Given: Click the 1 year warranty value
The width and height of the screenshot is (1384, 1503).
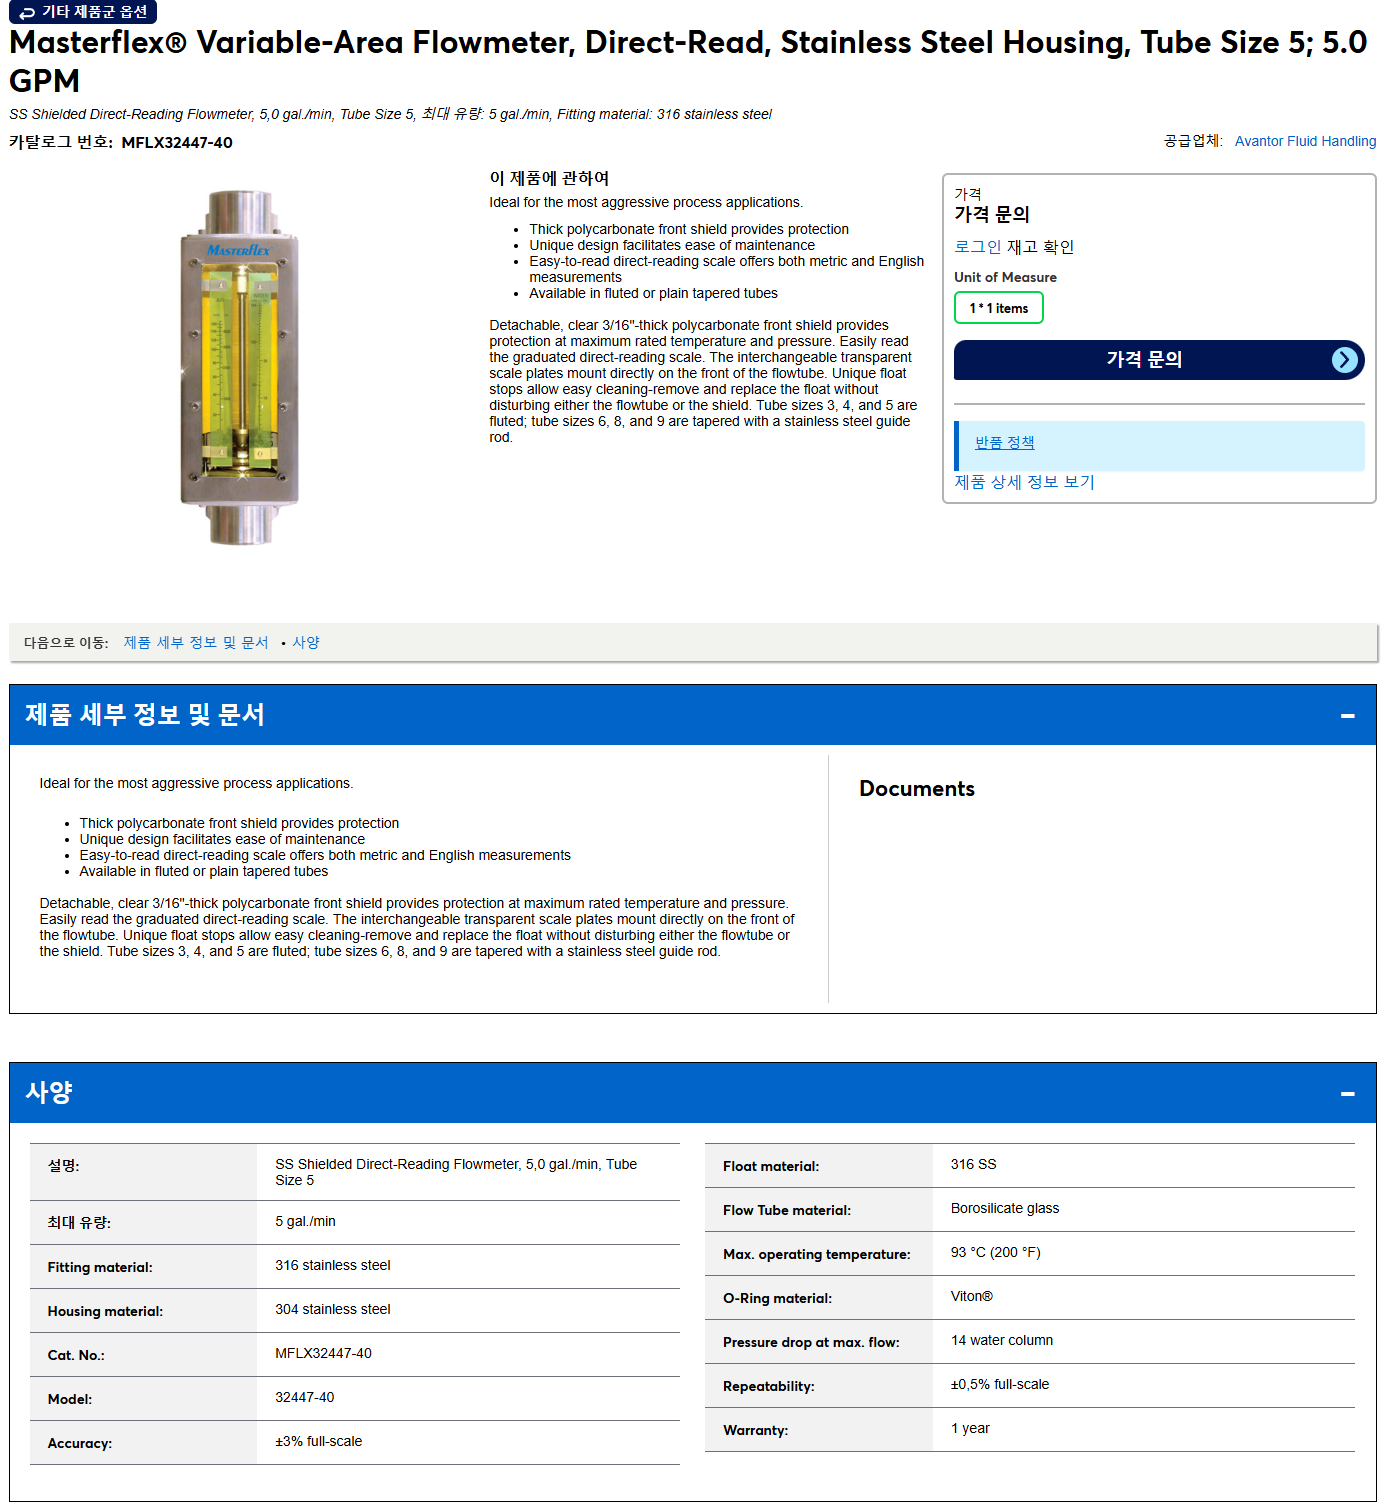Looking at the screenshot, I should 970,1428.
